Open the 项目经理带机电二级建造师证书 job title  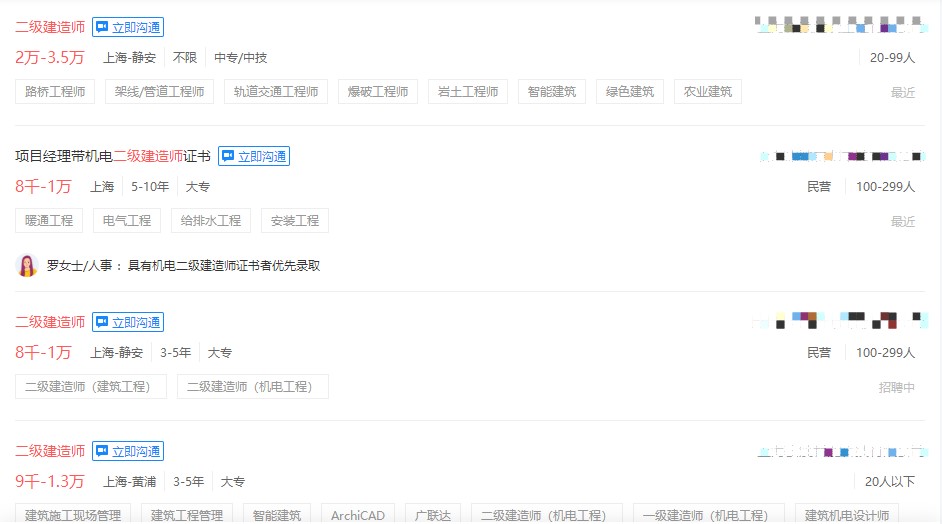(x=112, y=156)
